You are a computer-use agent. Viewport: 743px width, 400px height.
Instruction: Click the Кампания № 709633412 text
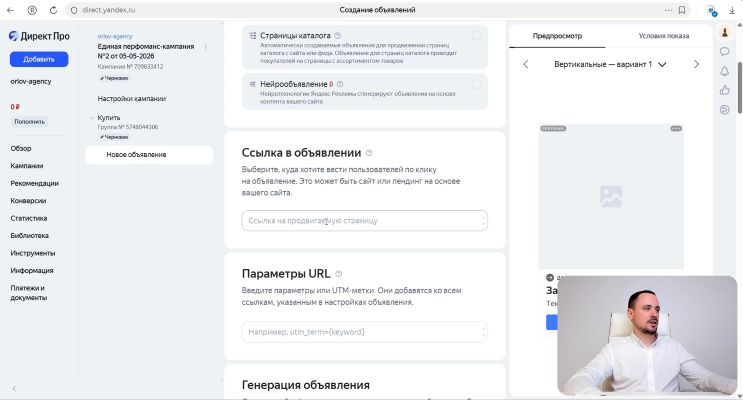tap(130, 67)
